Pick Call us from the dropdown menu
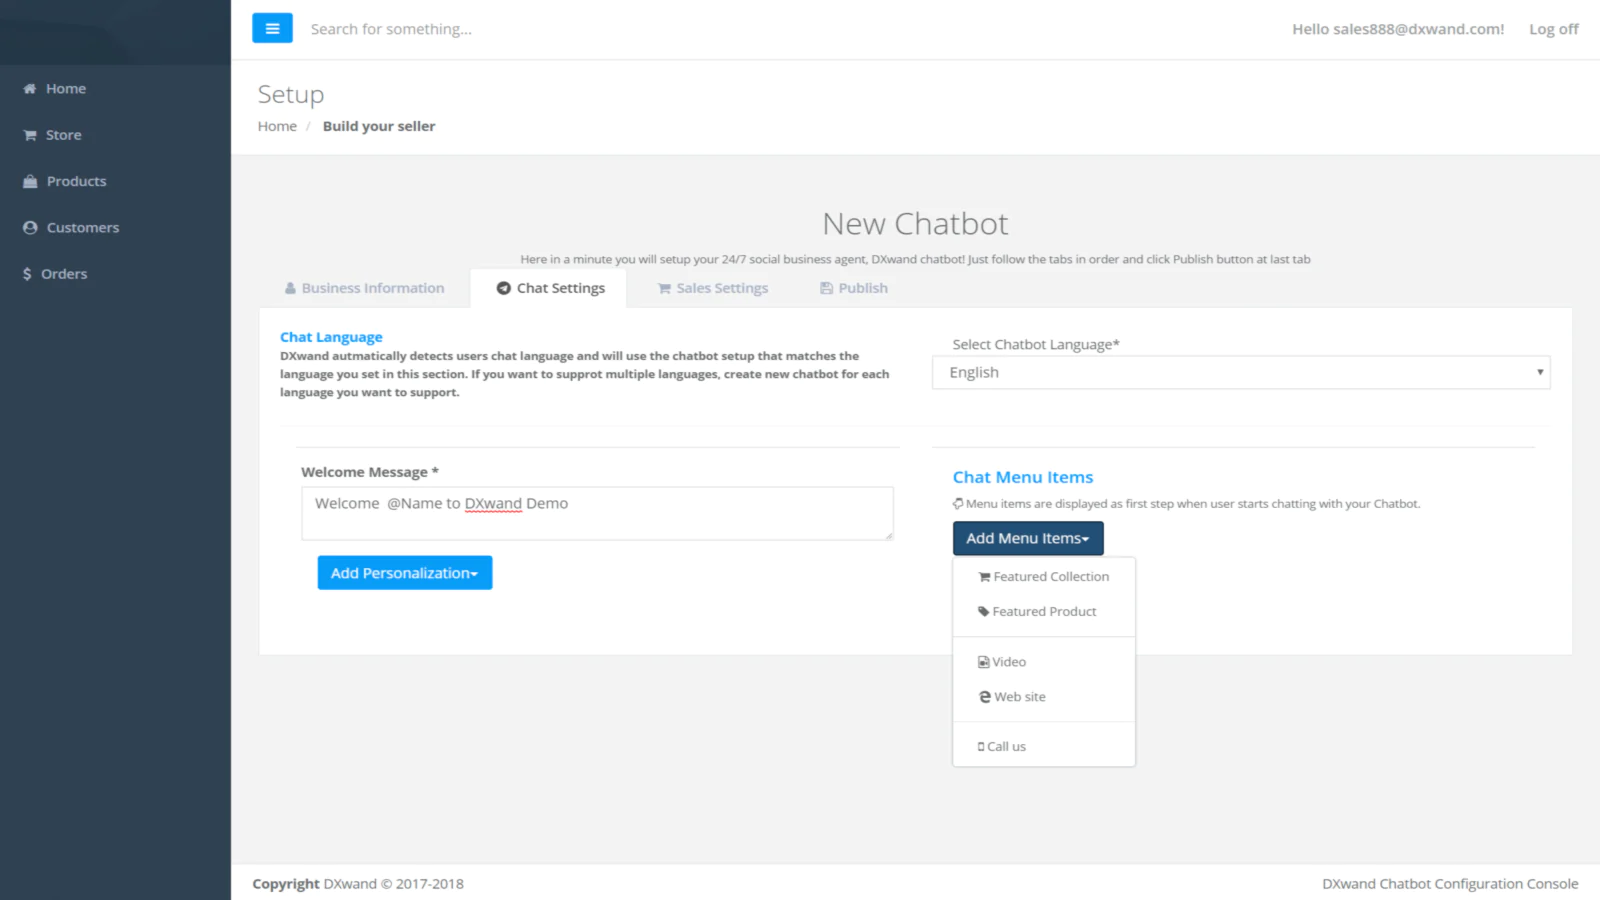The width and height of the screenshot is (1600, 900). click(1044, 747)
